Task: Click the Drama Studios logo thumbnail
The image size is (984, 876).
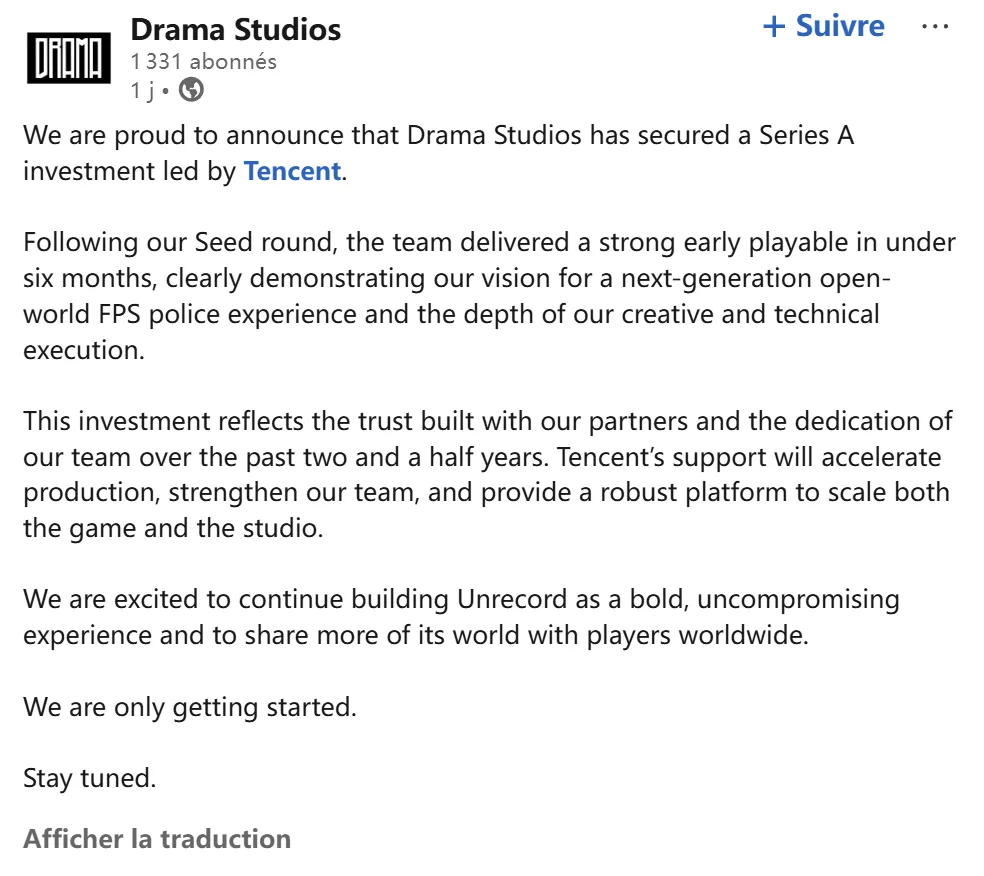Action: pos(68,60)
